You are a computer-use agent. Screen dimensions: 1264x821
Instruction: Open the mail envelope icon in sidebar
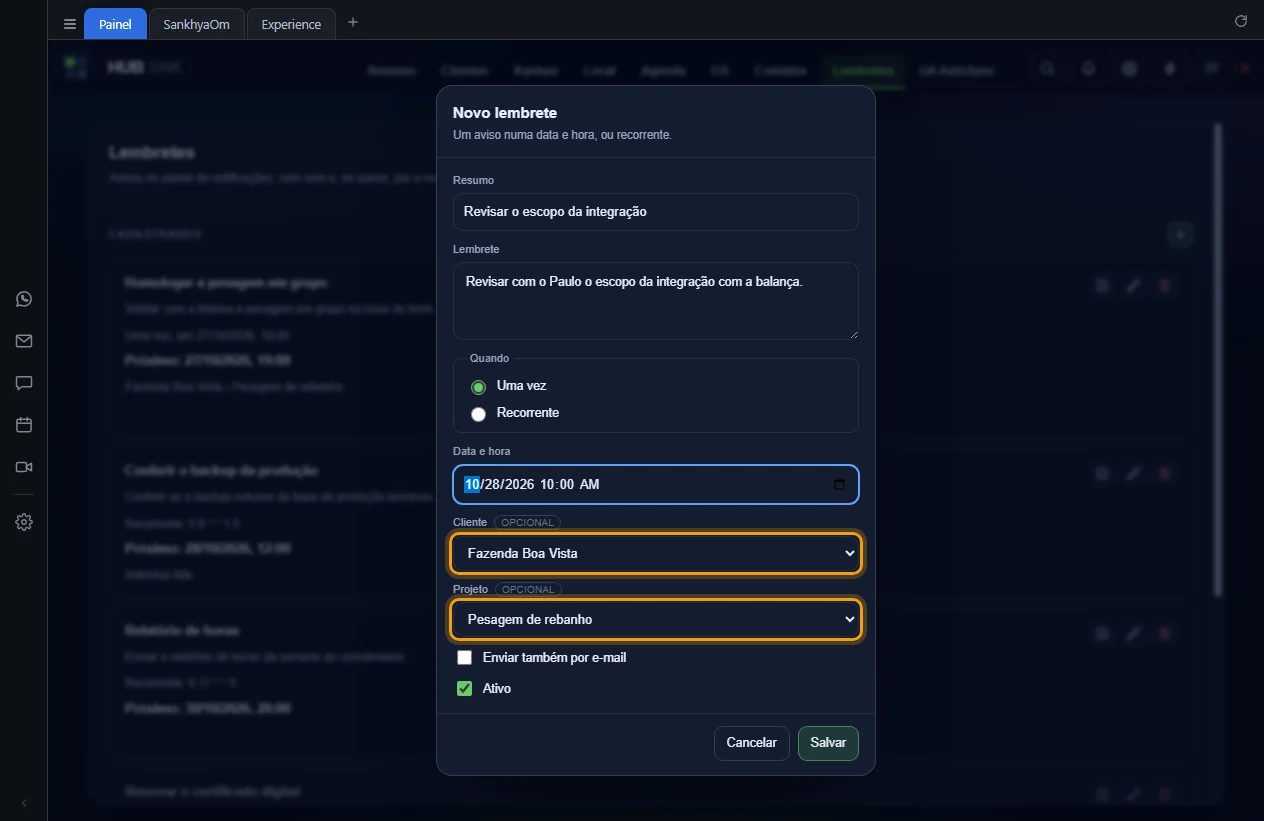24,341
